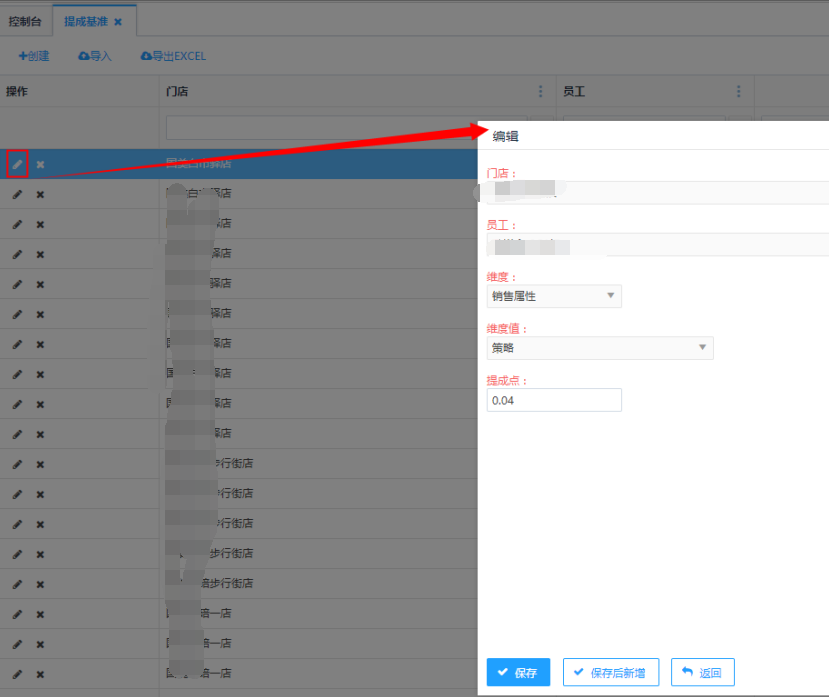
Task: Click the 创建 button in the toolbar
Action: coord(34,56)
